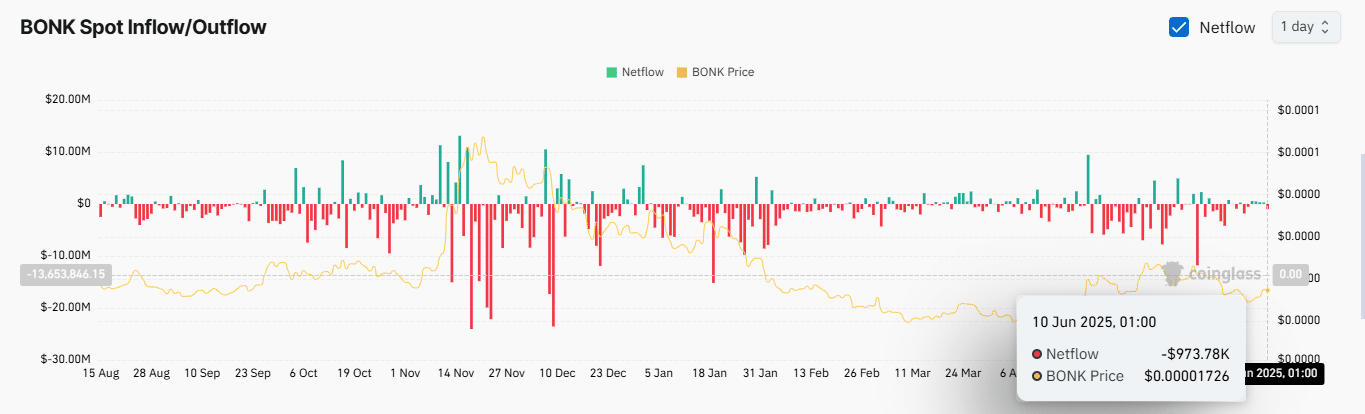
Task: Click the BONK Spot Inflow/Outflow title
Action: tap(144, 27)
